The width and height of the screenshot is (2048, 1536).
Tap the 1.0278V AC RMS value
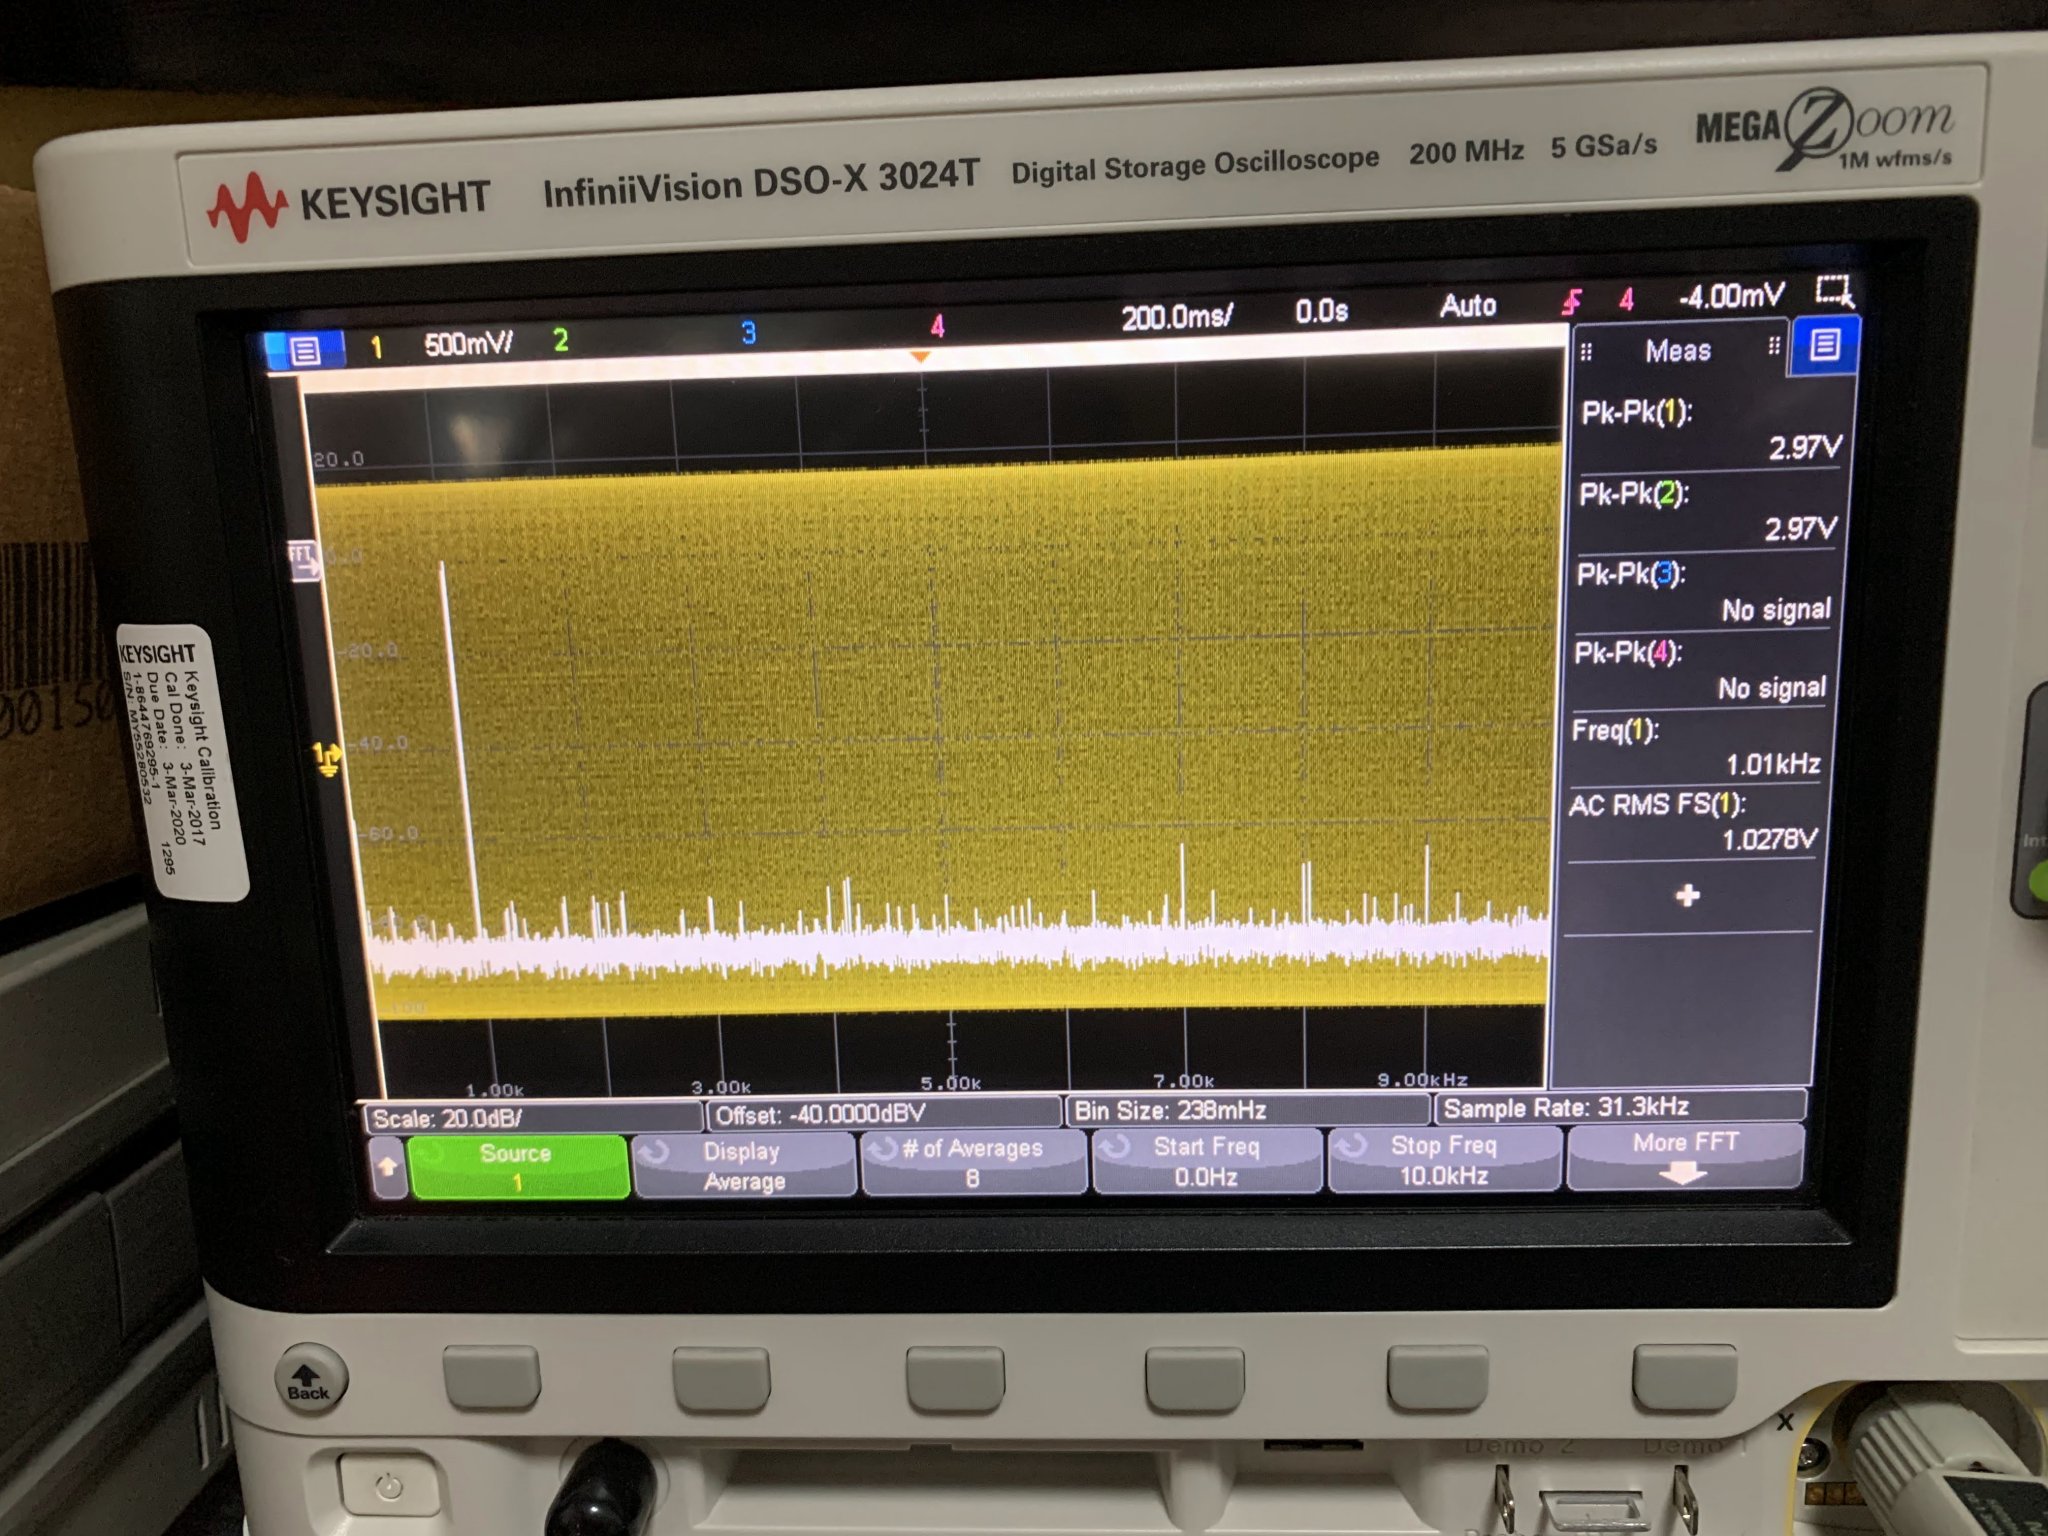coord(1768,839)
